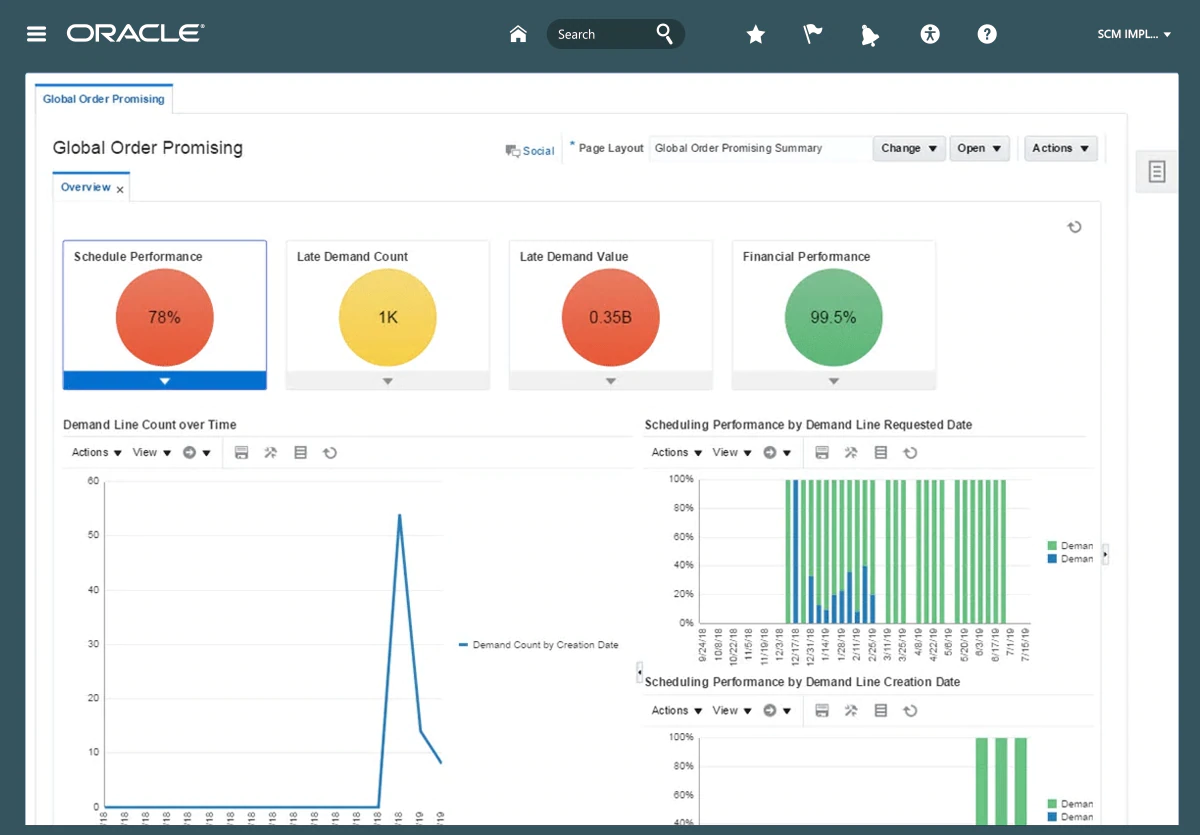Open the Change page layout dropdown
This screenshot has width=1200, height=835.
click(x=909, y=148)
